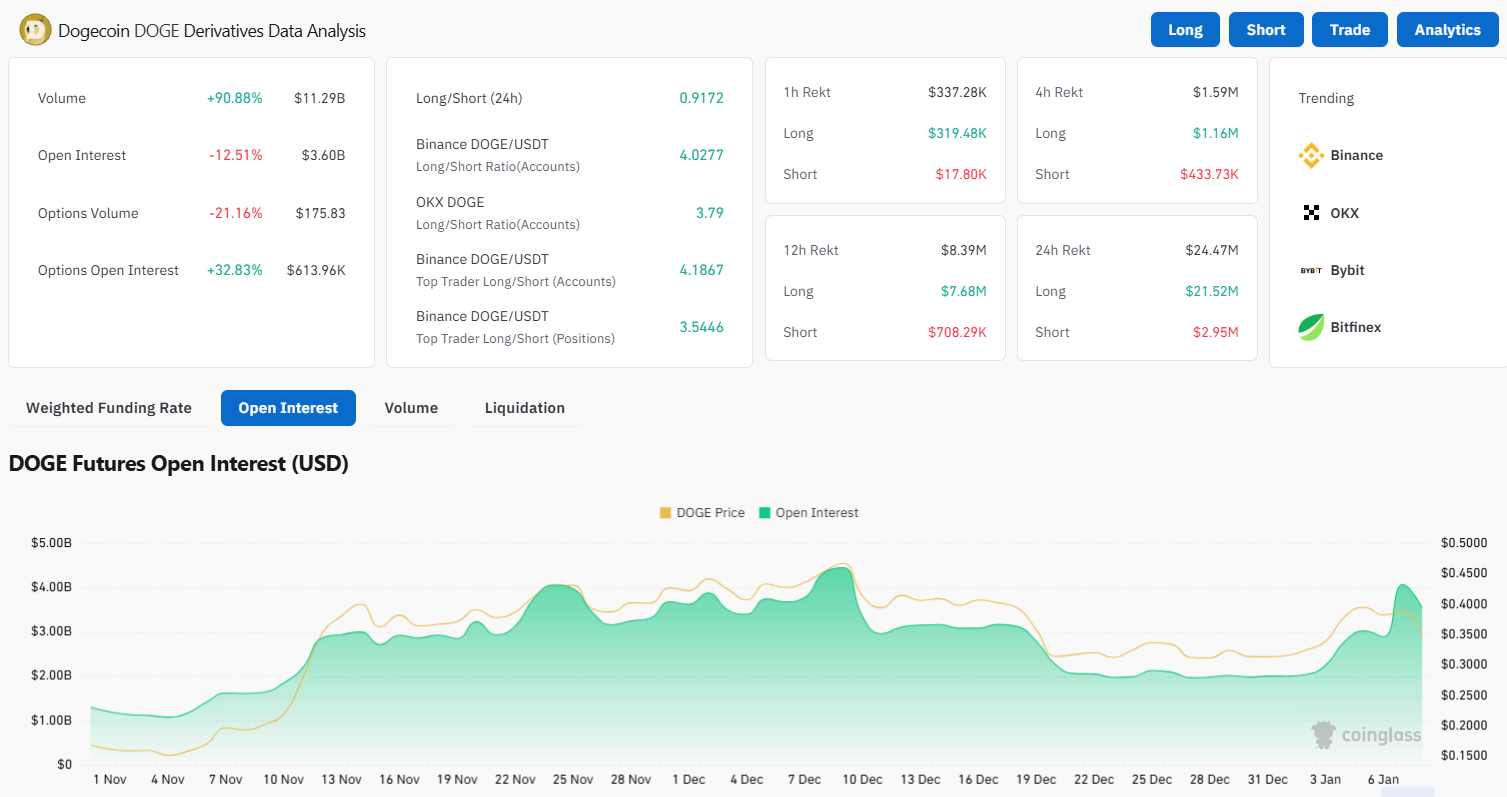This screenshot has height=797, width=1507.
Task: Click the $0.4500 right axis label
Action: pyautogui.click(x=1464, y=573)
